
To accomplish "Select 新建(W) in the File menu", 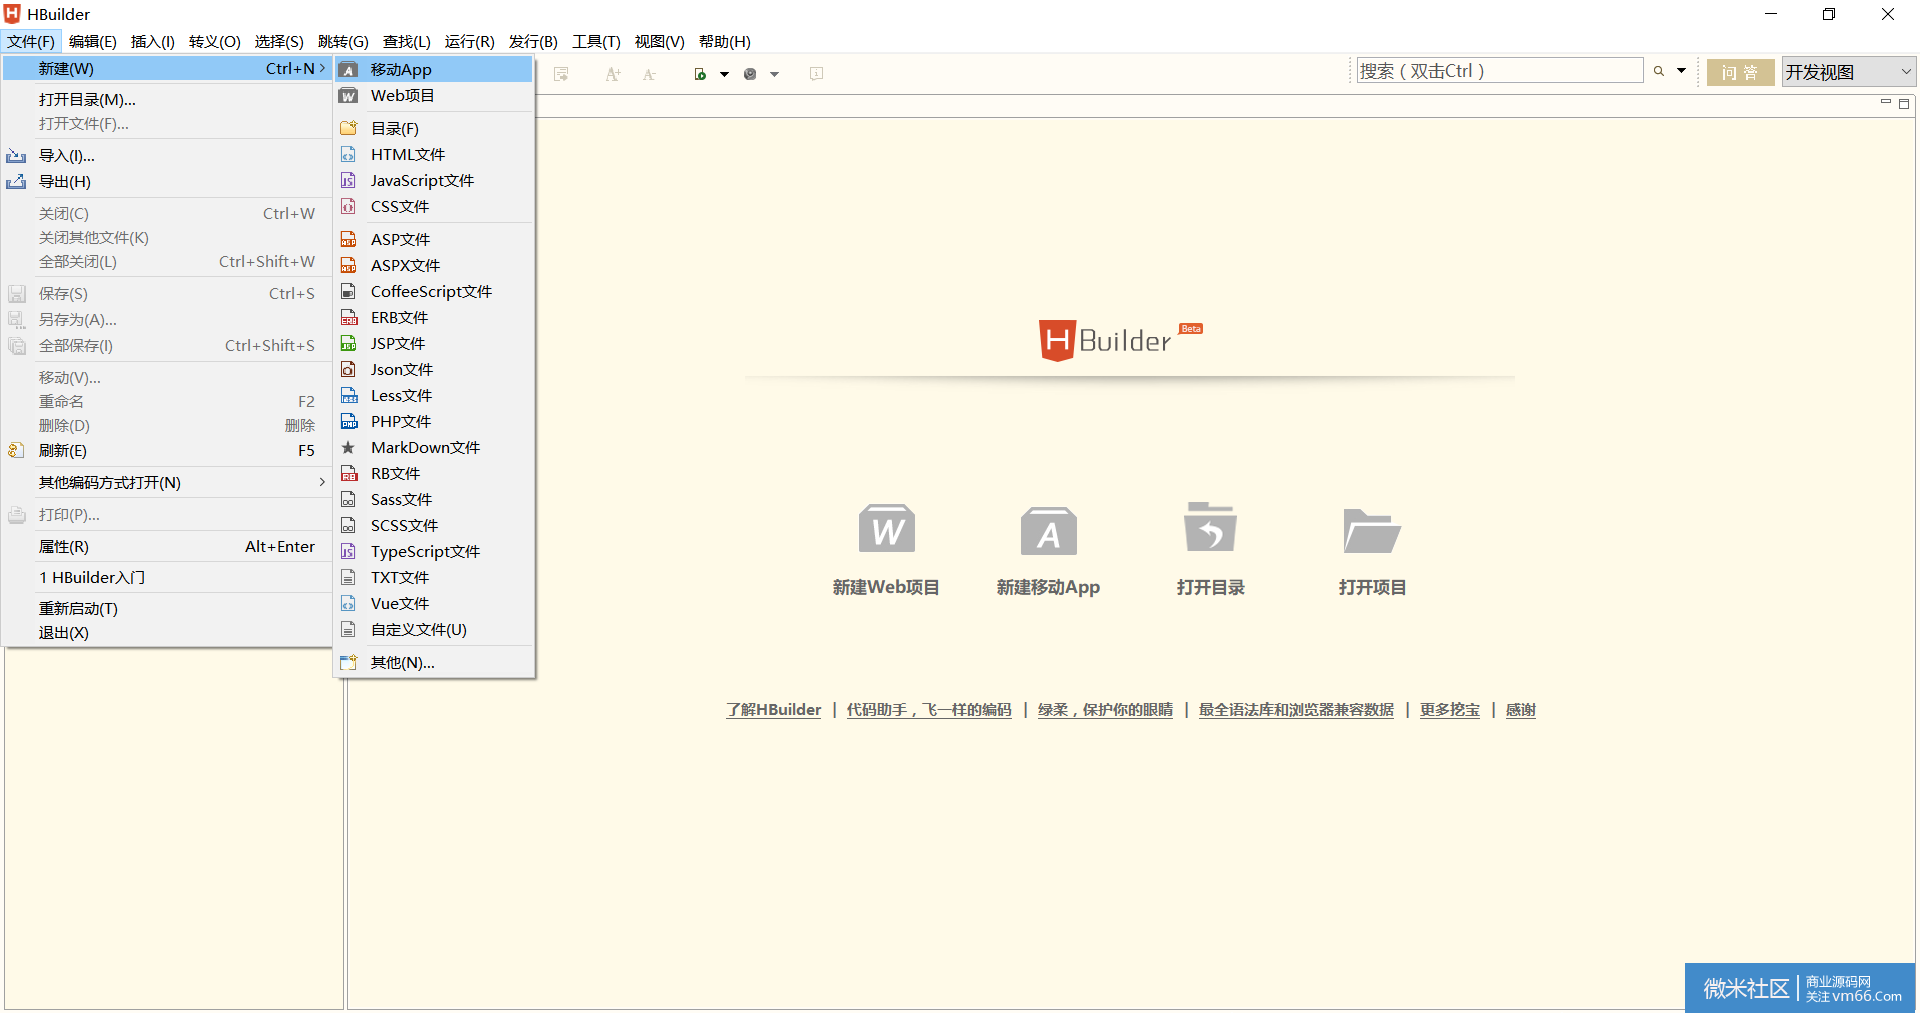I will [168, 68].
